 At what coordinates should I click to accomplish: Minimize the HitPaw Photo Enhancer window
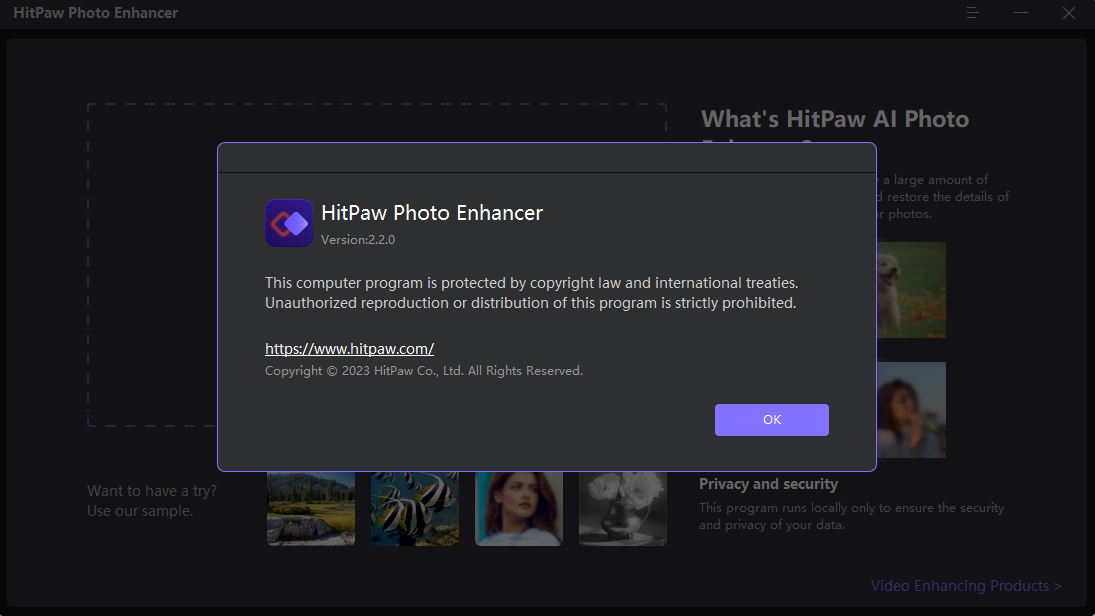[1021, 13]
